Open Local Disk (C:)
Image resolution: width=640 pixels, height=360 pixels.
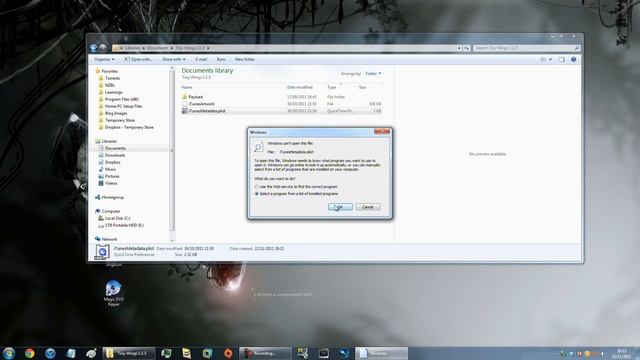click(117, 218)
